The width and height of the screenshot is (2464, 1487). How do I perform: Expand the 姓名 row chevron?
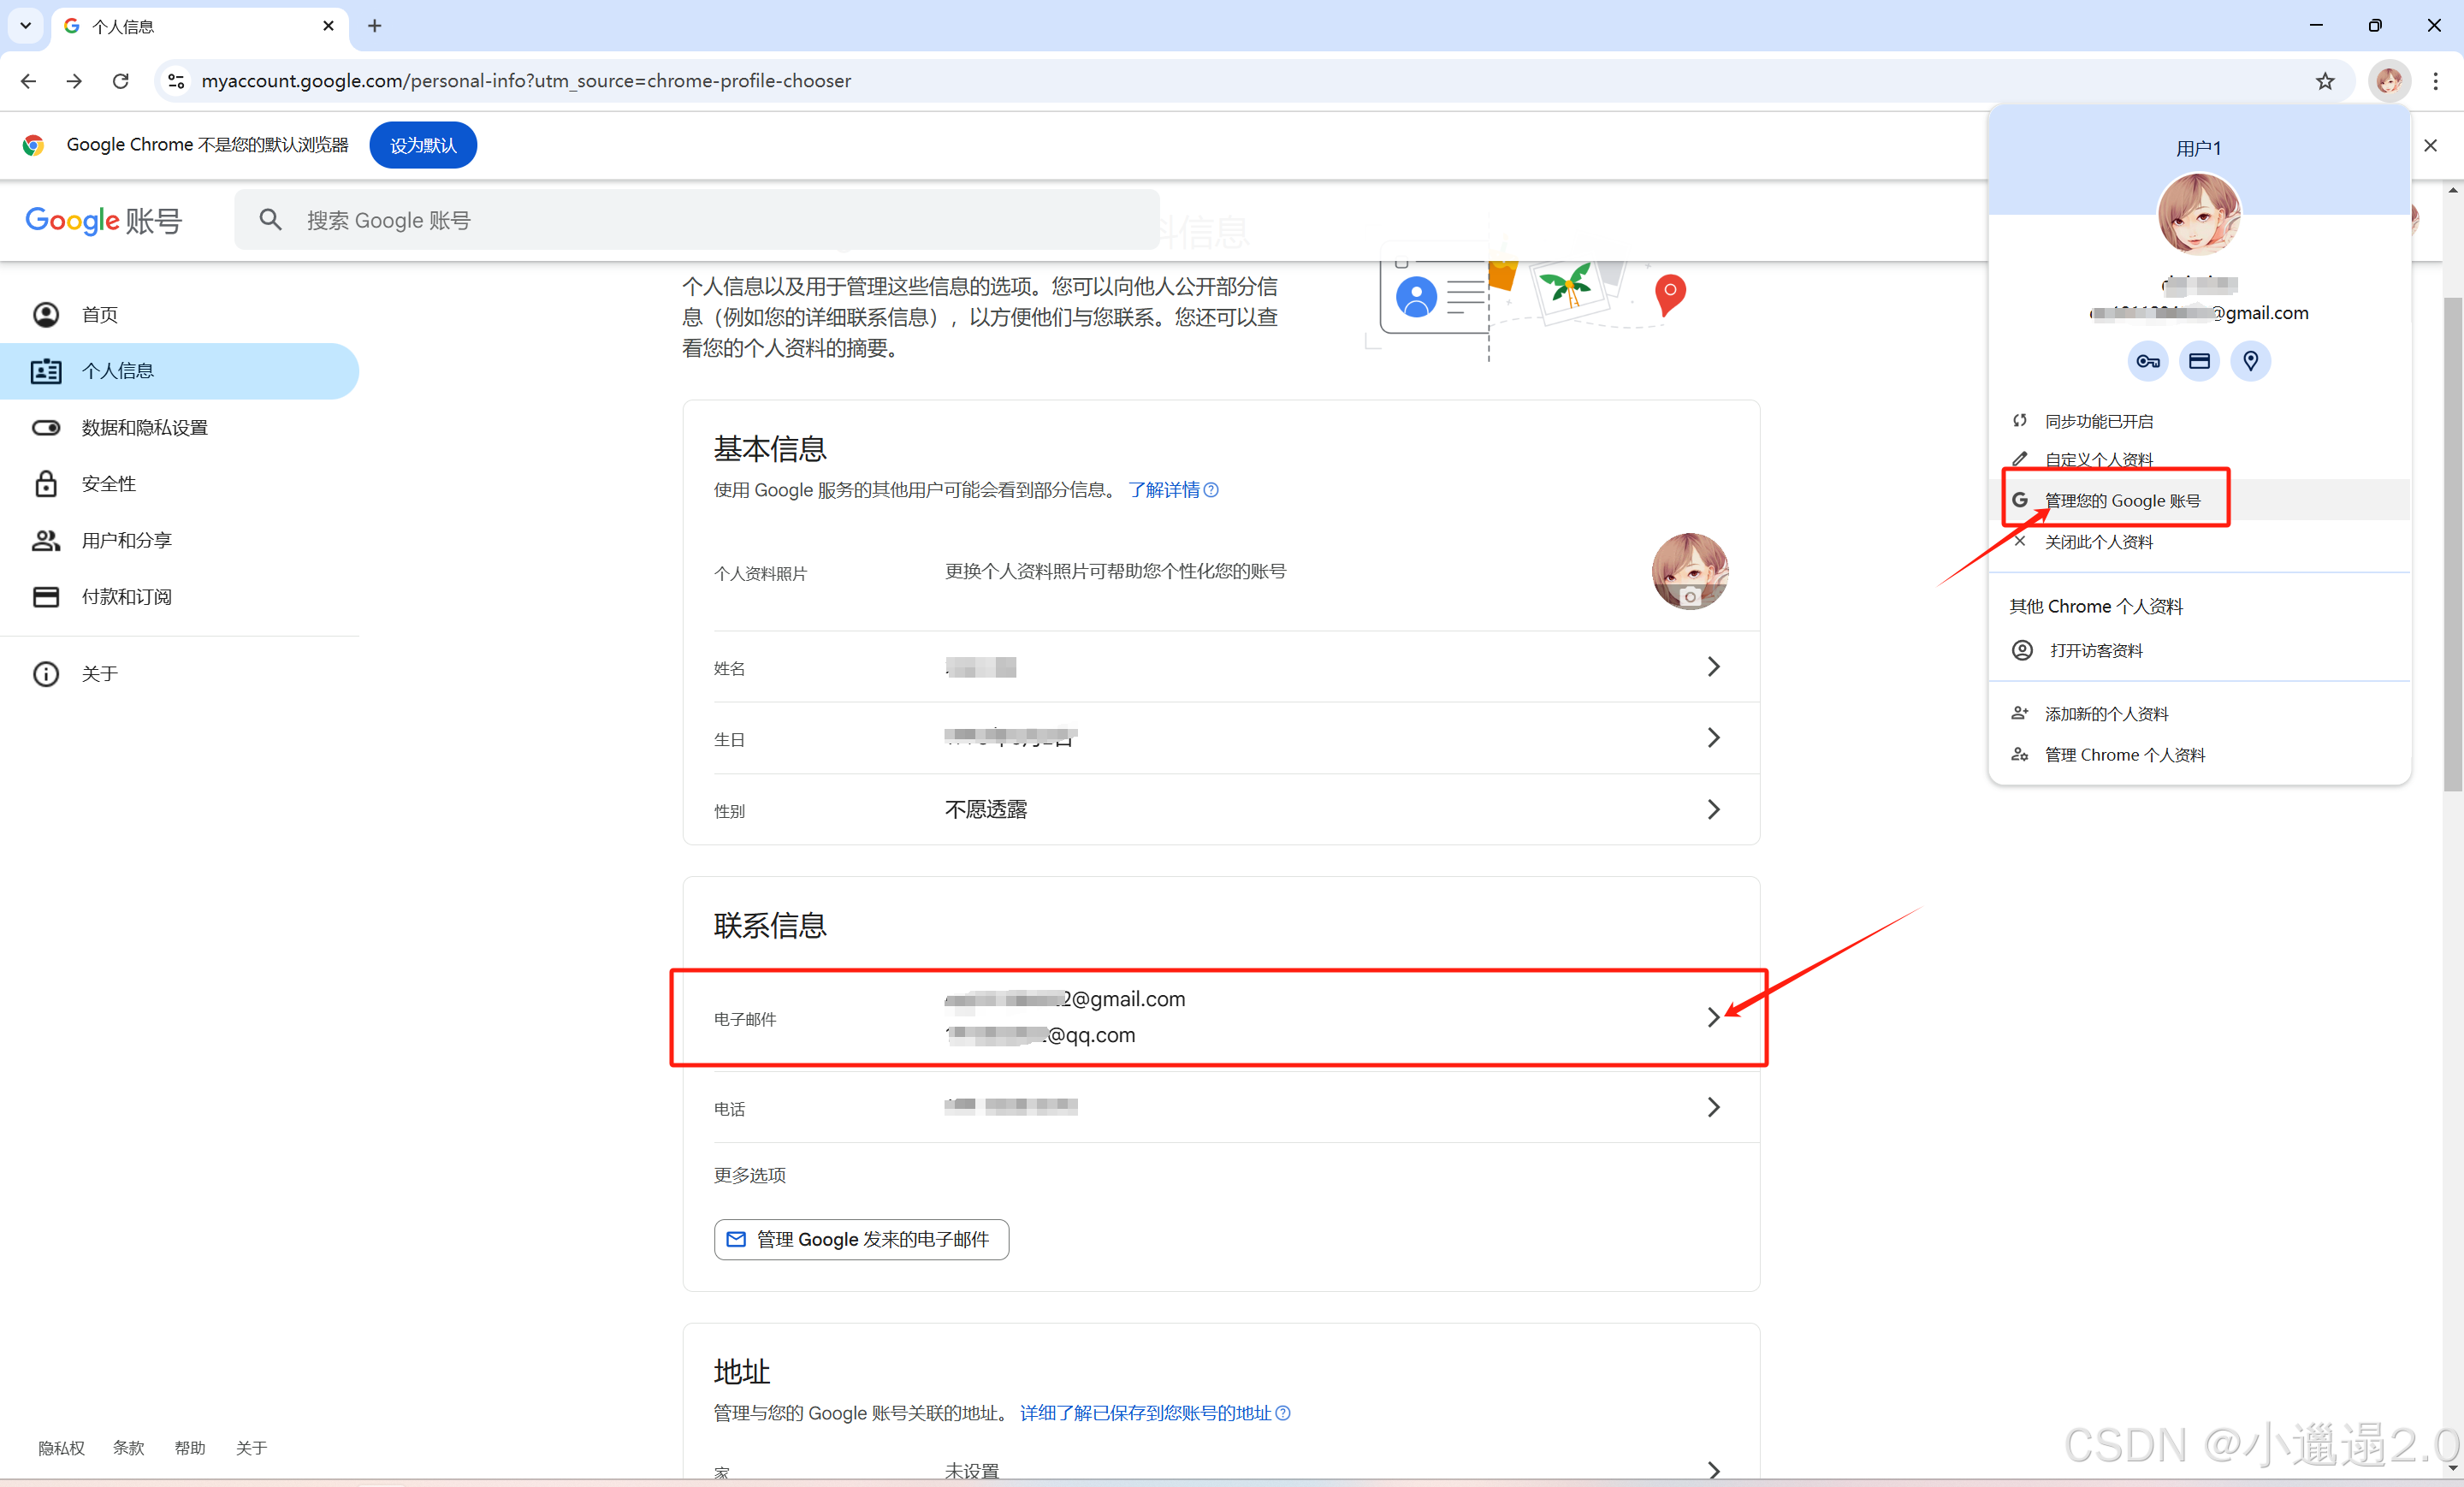[x=1713, y=667]
